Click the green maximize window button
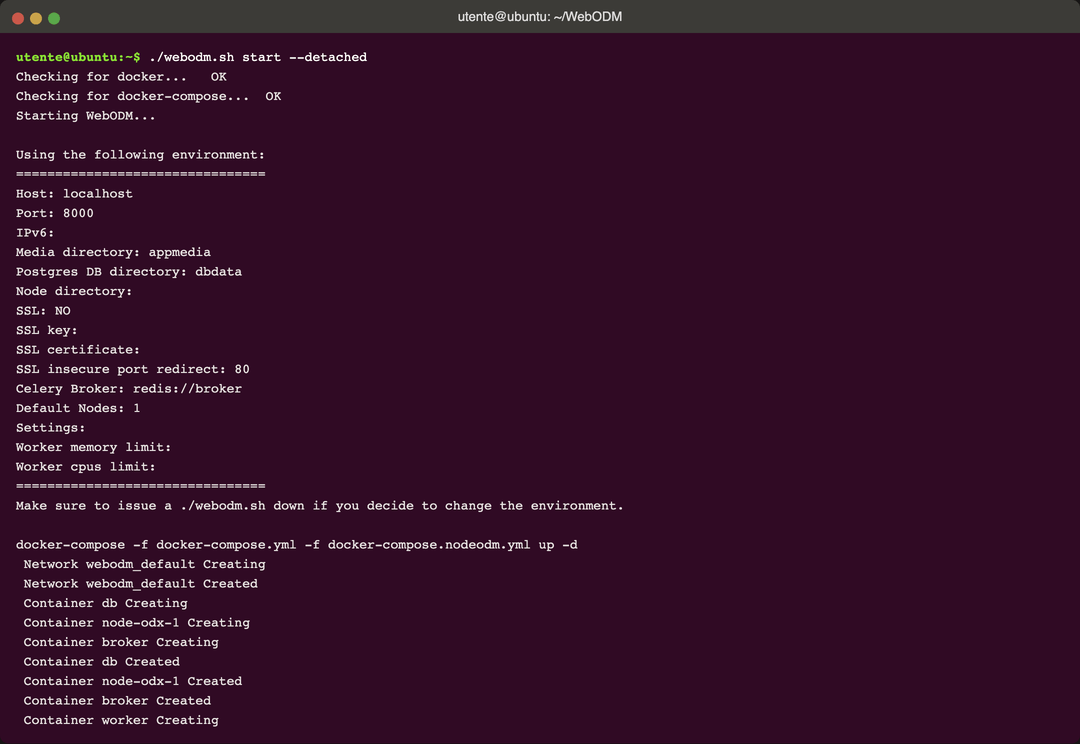 pyautogui.click(x=54, y=19)
